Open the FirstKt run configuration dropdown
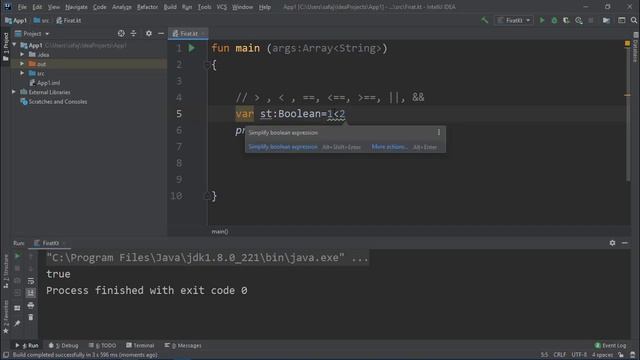 [x=514, y=20]
